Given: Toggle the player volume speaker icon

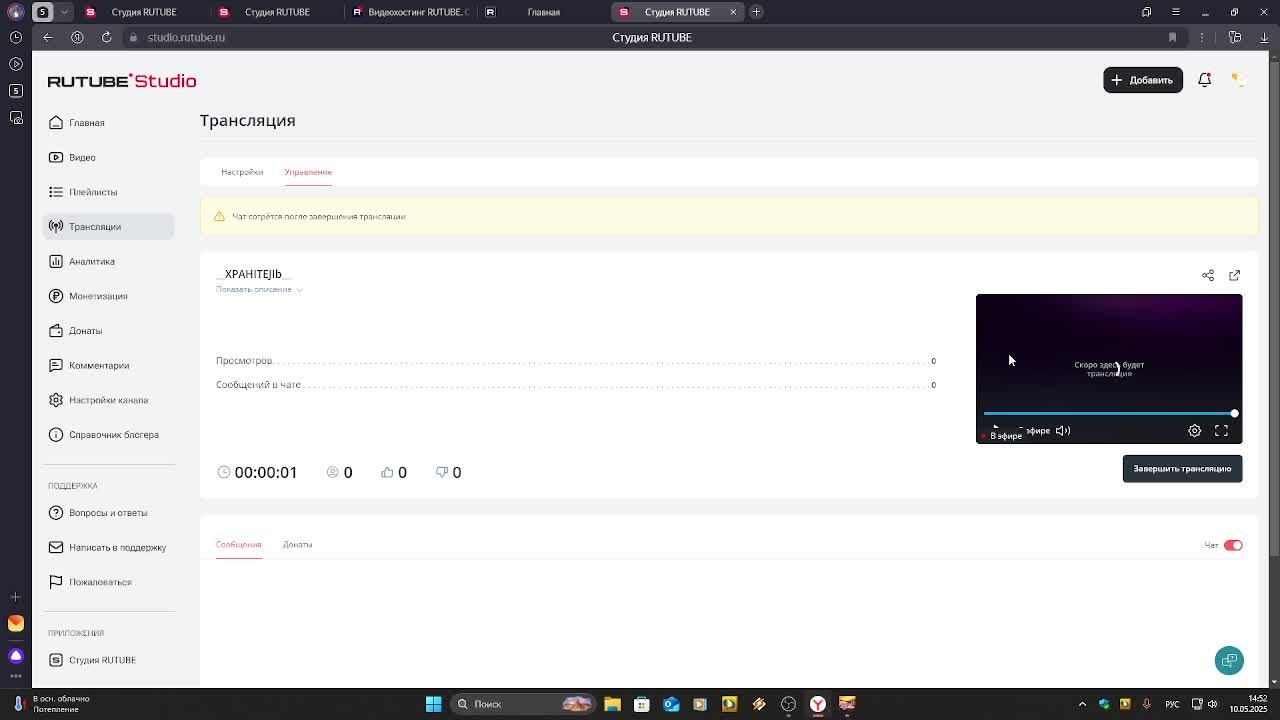Looking at the screenshot, I should click(x=1063, y=431).
